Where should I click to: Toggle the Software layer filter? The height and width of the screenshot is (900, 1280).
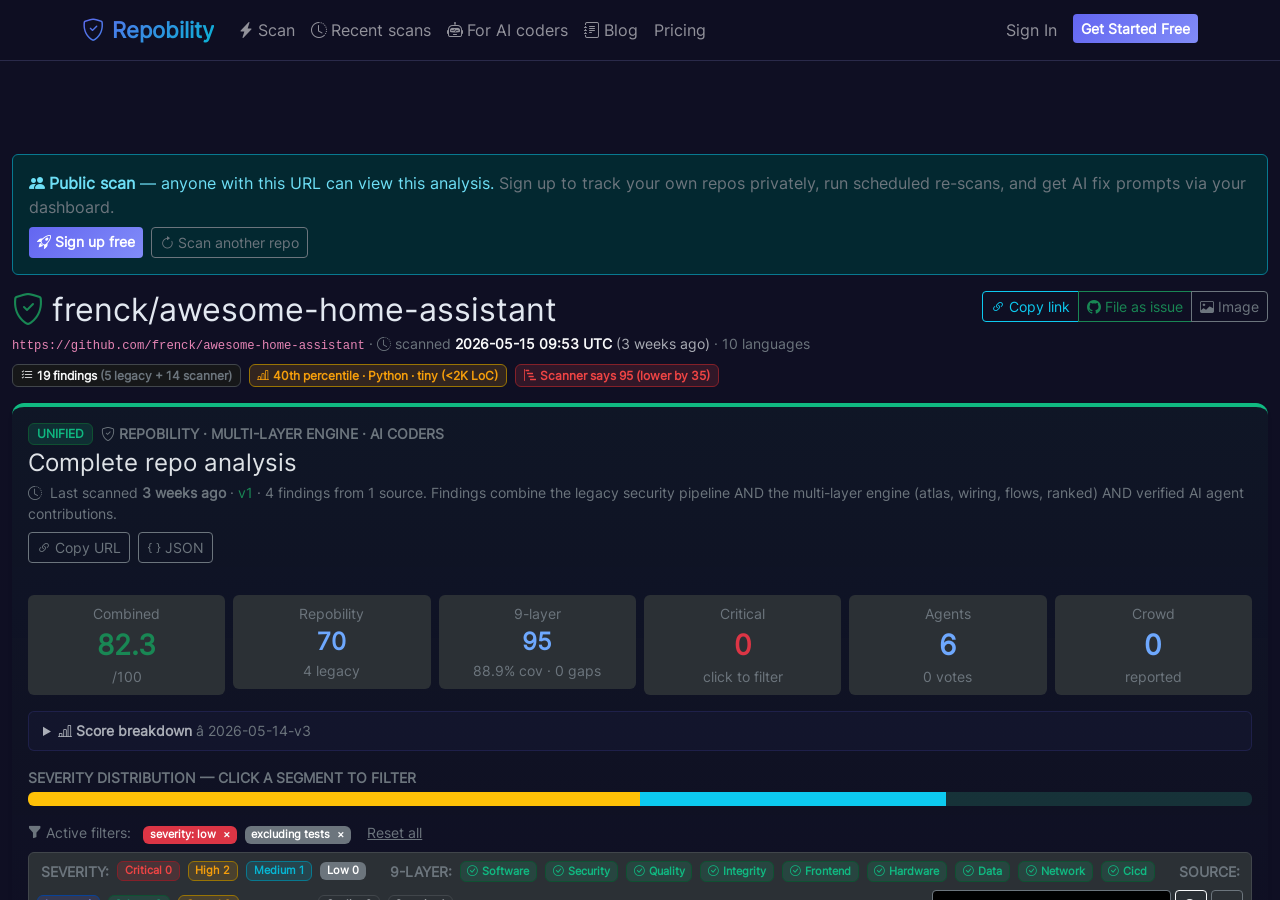pyautogui.click(x=498, y=871)
